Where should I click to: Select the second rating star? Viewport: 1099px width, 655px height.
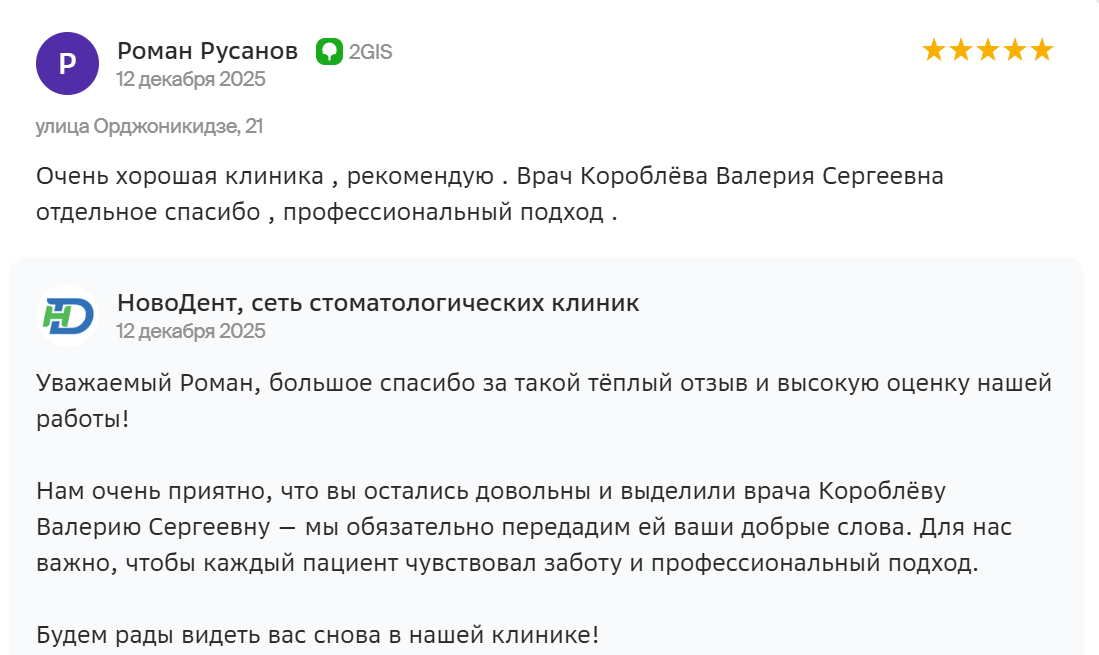(x=961, y=50)
